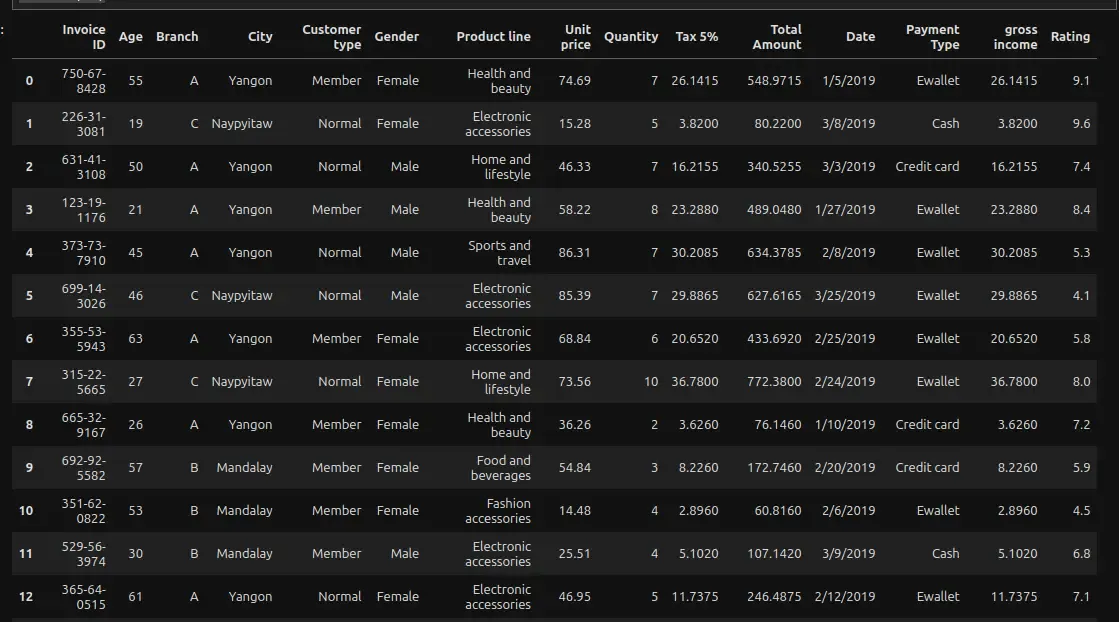Click the Total Amount column header

[x=777, y=37]
